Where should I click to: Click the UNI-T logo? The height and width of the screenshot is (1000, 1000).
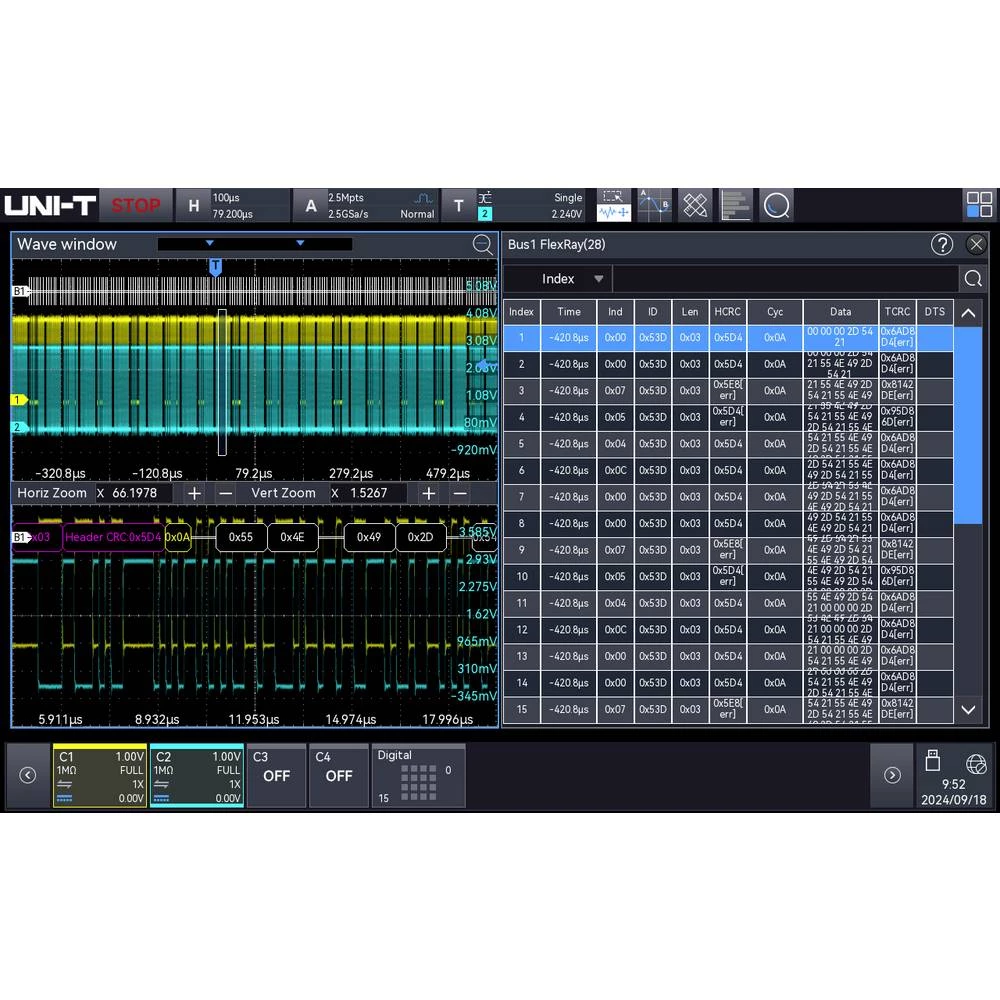[50, 205]
